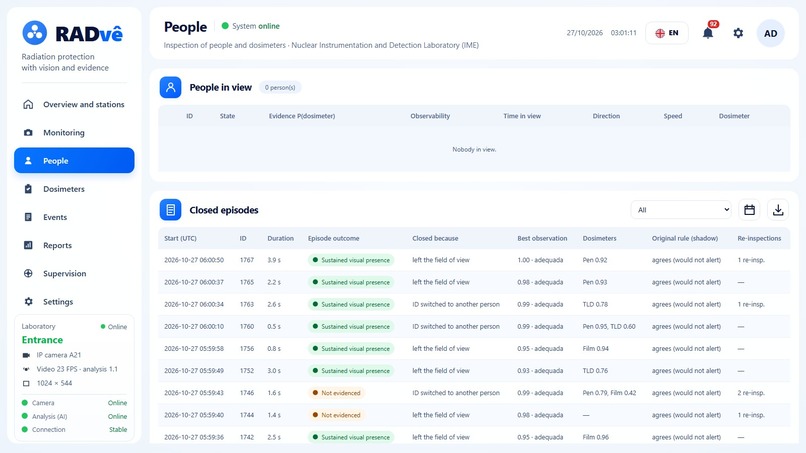Select episode row with ID 1767
Screen dimensions: 806x453
(474, 260)
